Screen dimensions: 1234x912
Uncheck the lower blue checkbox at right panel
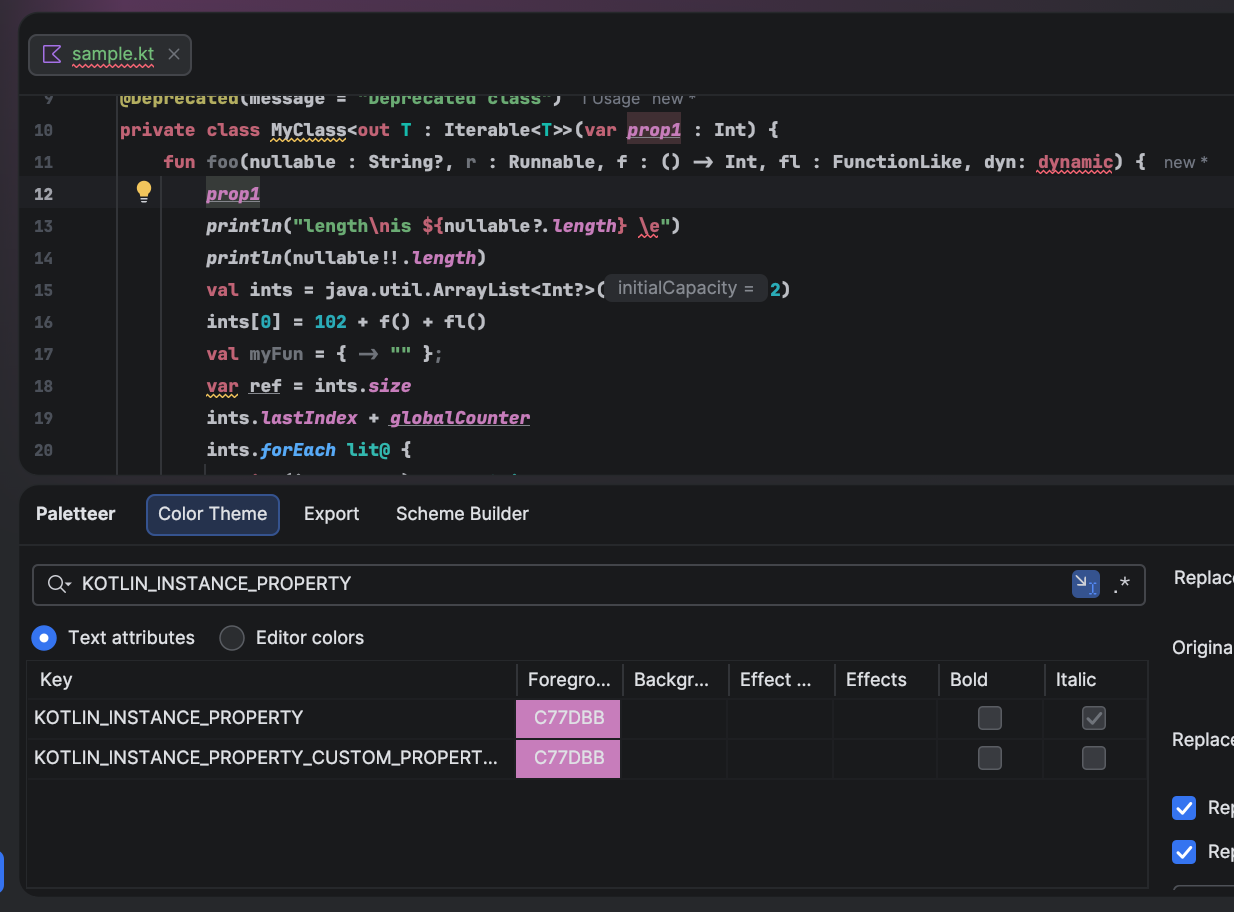click(x=1184, y=852)
